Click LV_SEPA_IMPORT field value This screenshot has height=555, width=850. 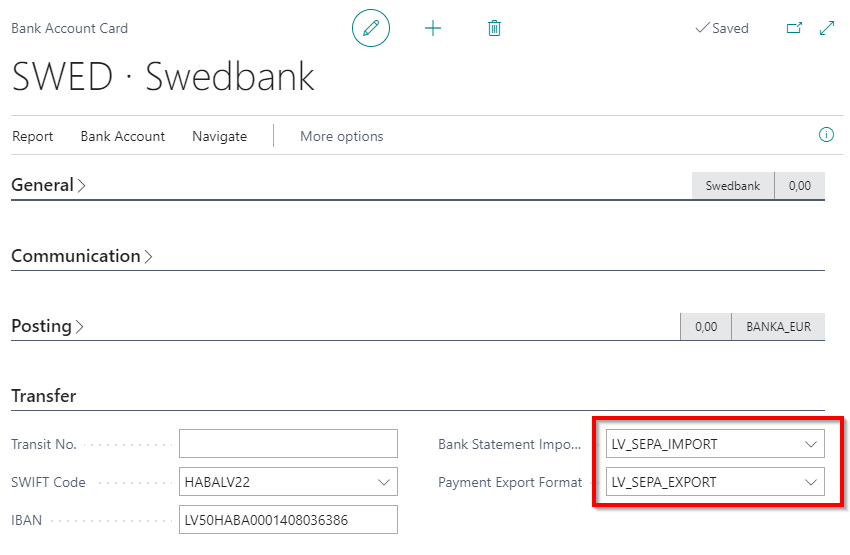tap(665, 444)
